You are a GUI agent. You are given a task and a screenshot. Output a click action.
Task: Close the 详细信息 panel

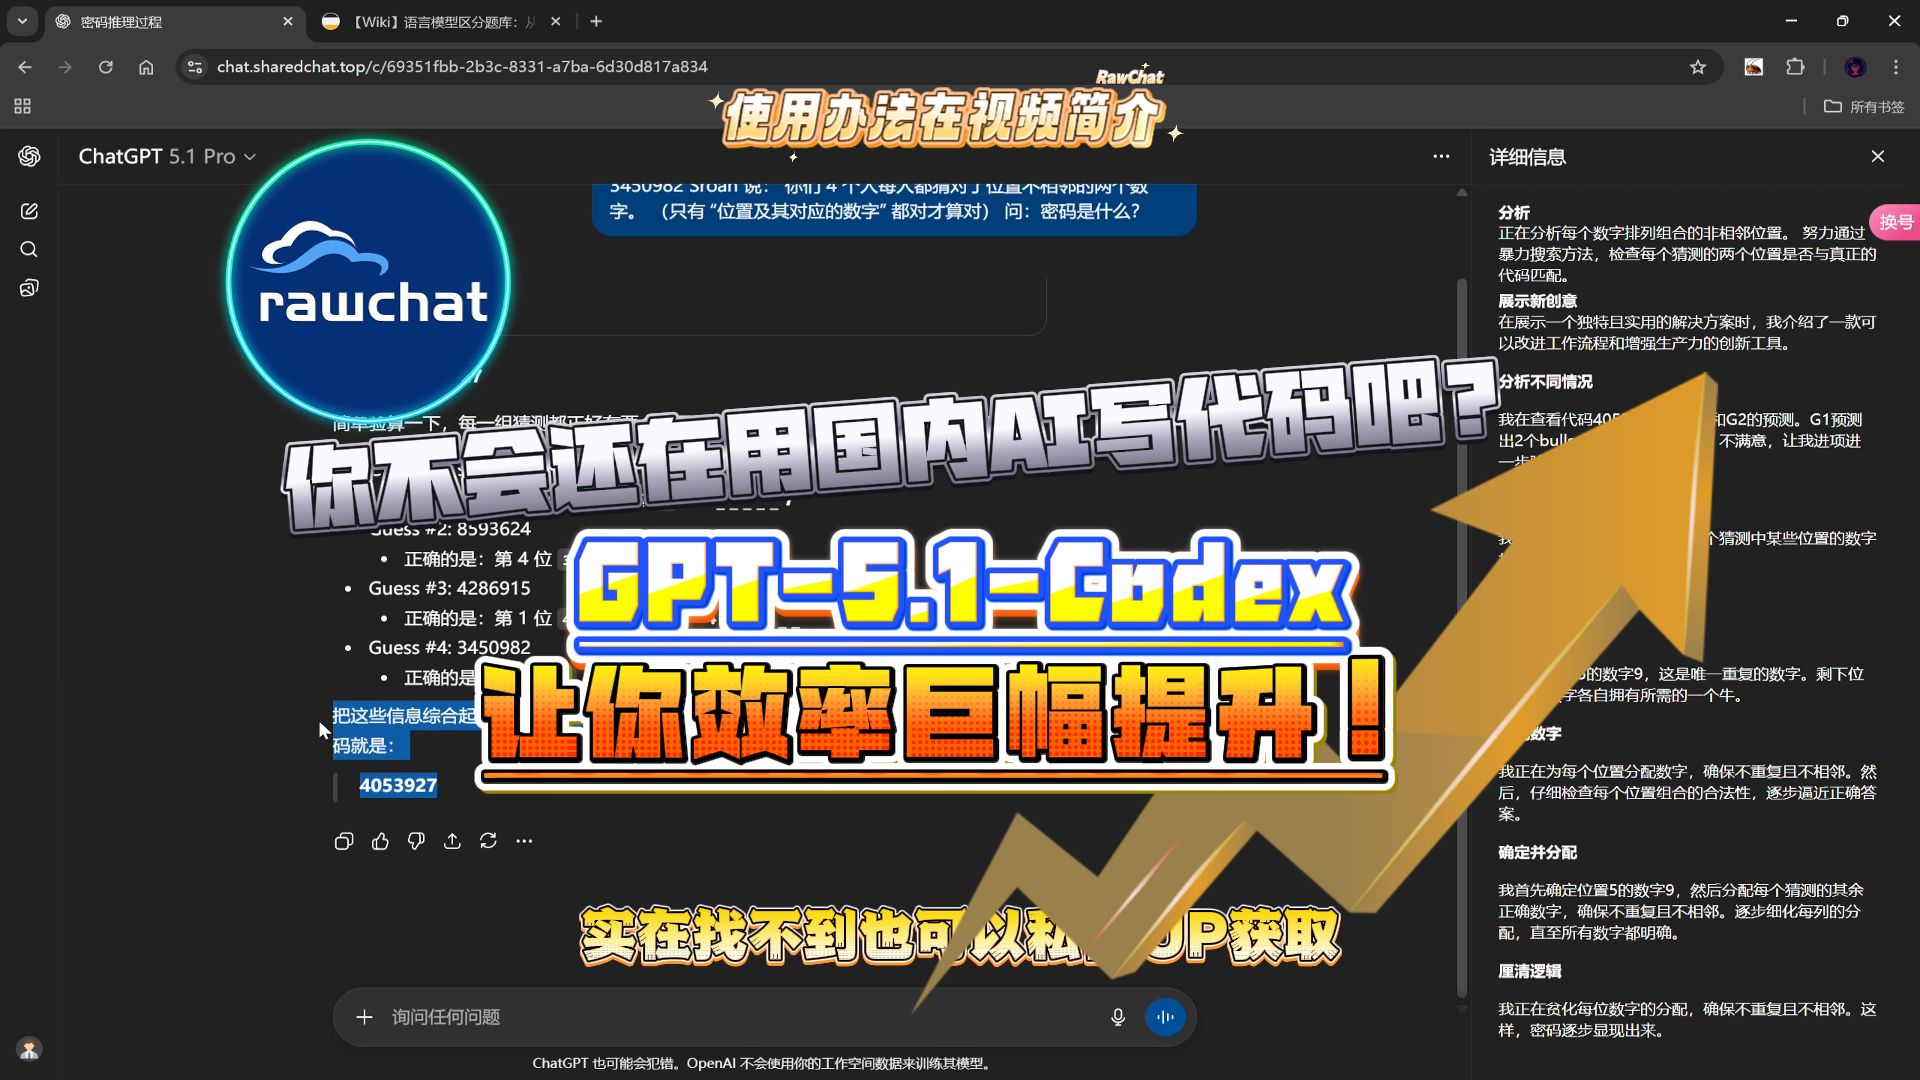pyautogui.click(x=1878, y=156)
